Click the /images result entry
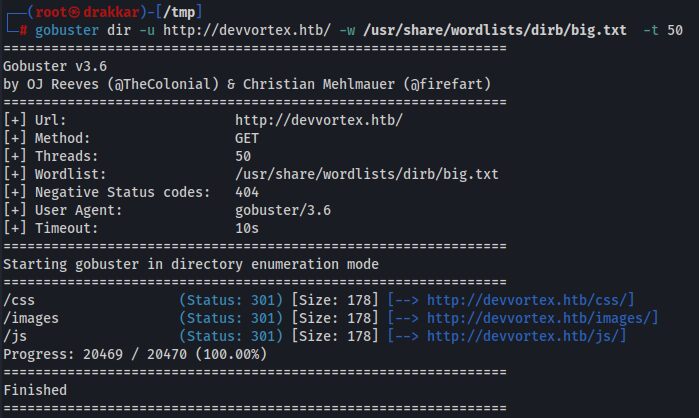 click(31, 318)
